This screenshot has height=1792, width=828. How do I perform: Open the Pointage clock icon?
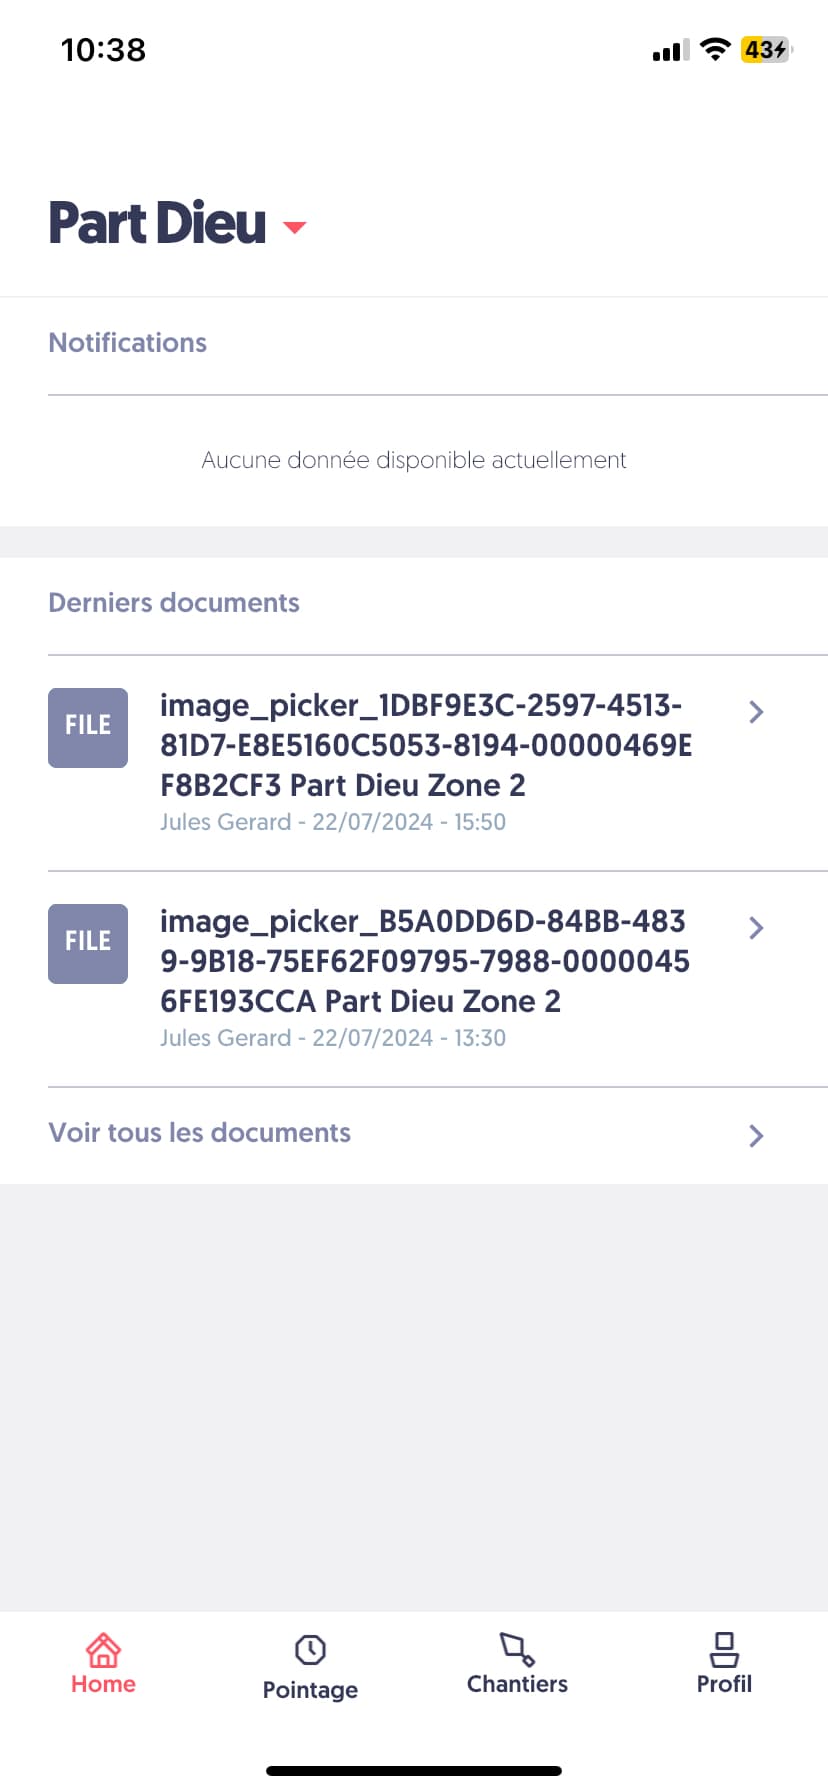tap(310, 1649)
